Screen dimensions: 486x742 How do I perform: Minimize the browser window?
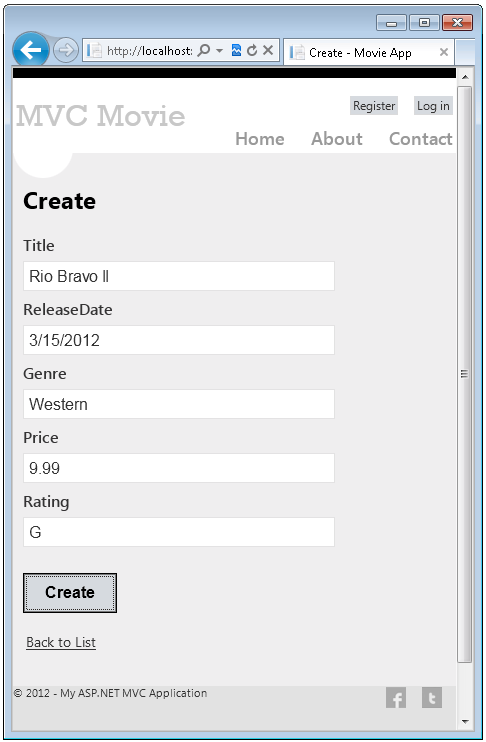tap(391, 23)
